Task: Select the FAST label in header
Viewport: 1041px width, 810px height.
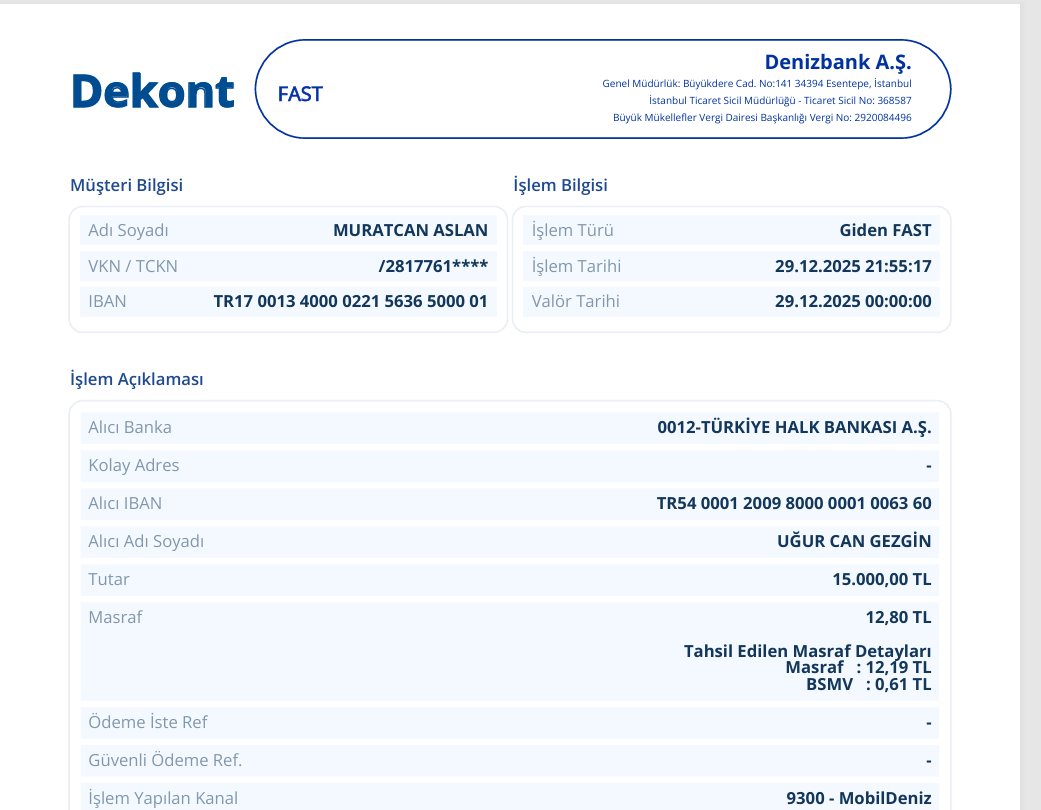Action: (x=300, y=94)
